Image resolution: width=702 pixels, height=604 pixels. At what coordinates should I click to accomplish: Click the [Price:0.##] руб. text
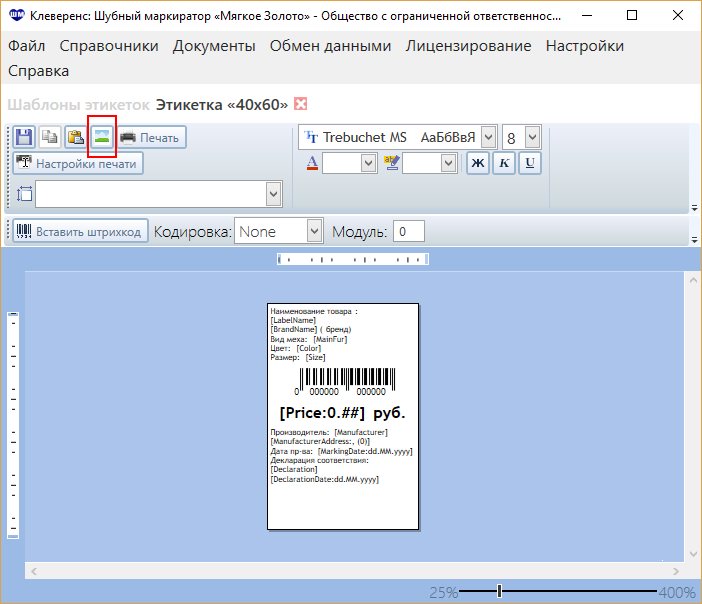(x=342, y=412)
